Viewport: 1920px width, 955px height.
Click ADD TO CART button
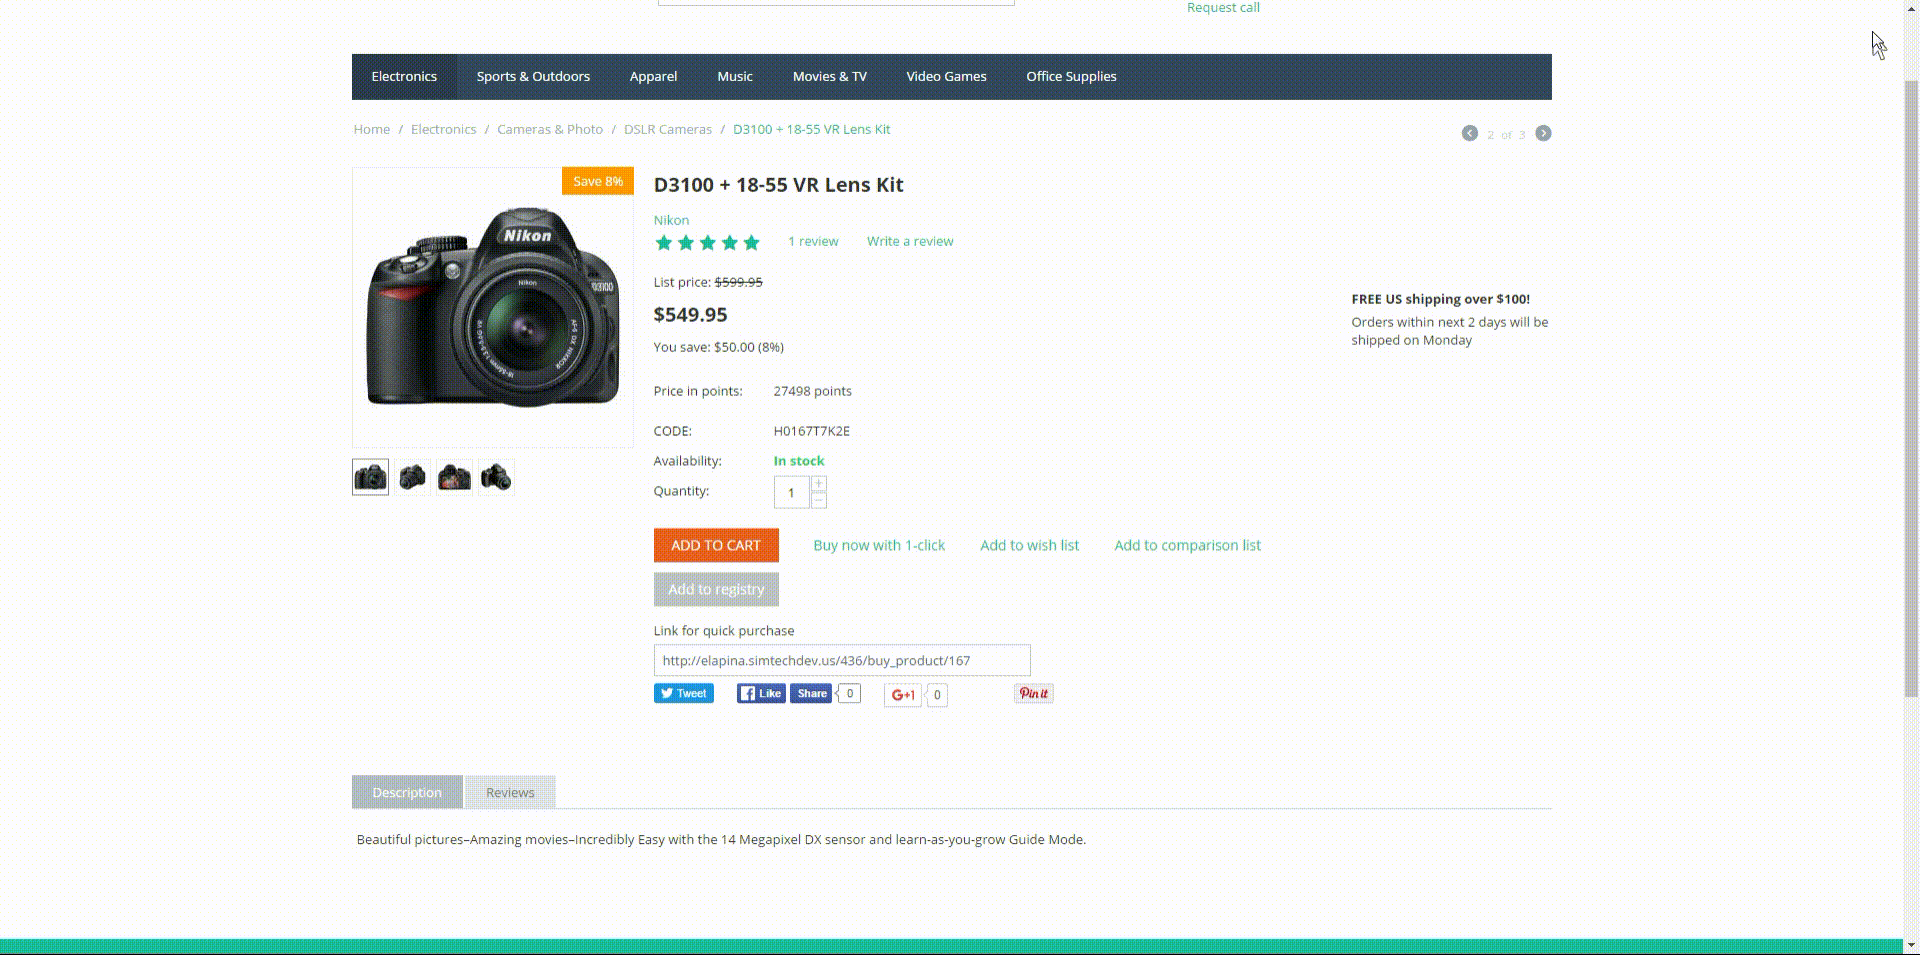click(x=716, y=545)
